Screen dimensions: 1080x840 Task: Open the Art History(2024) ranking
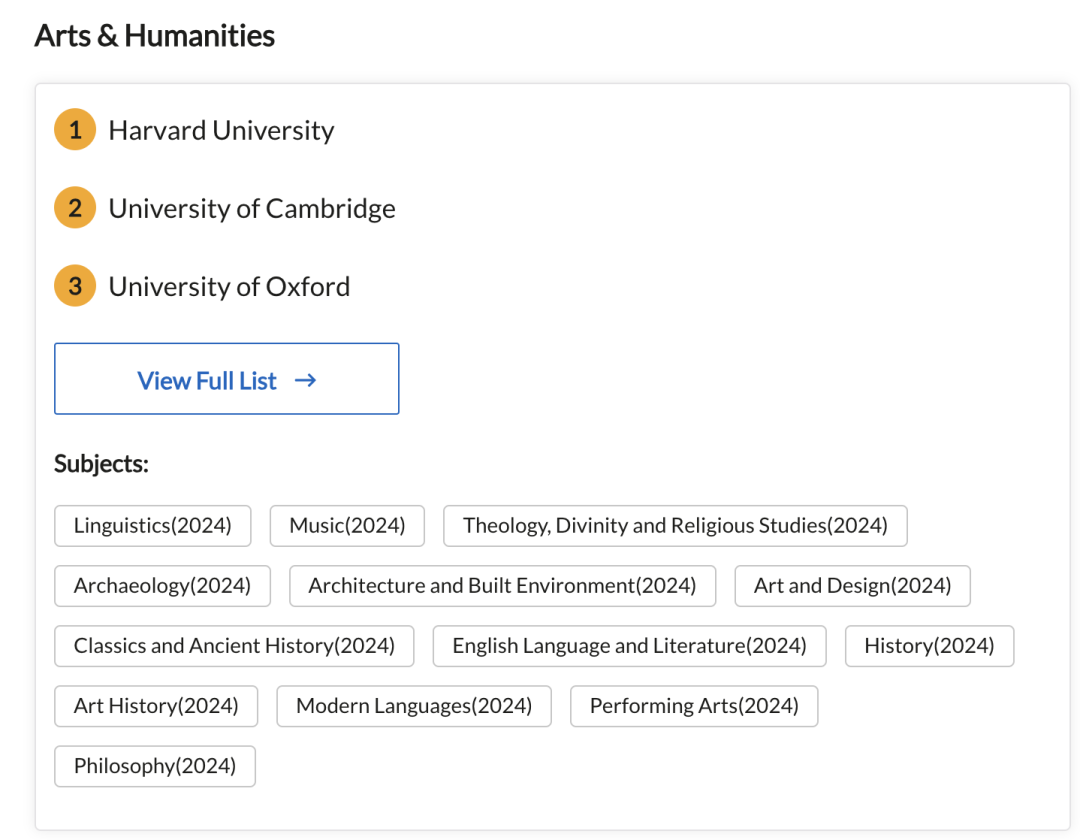click(x=156, y=706)
